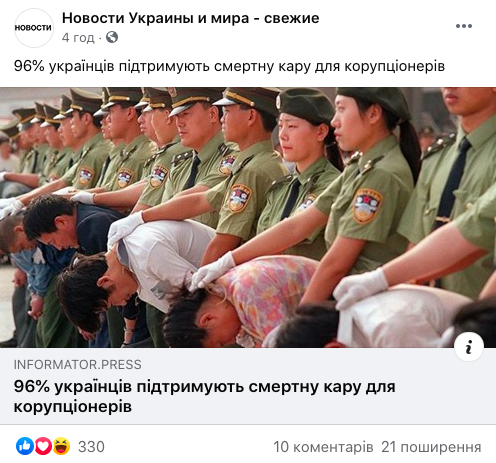Click the blue Like reaction icon
The height and width of the screenshot is (463, 496).
click(x=25, y=446)
